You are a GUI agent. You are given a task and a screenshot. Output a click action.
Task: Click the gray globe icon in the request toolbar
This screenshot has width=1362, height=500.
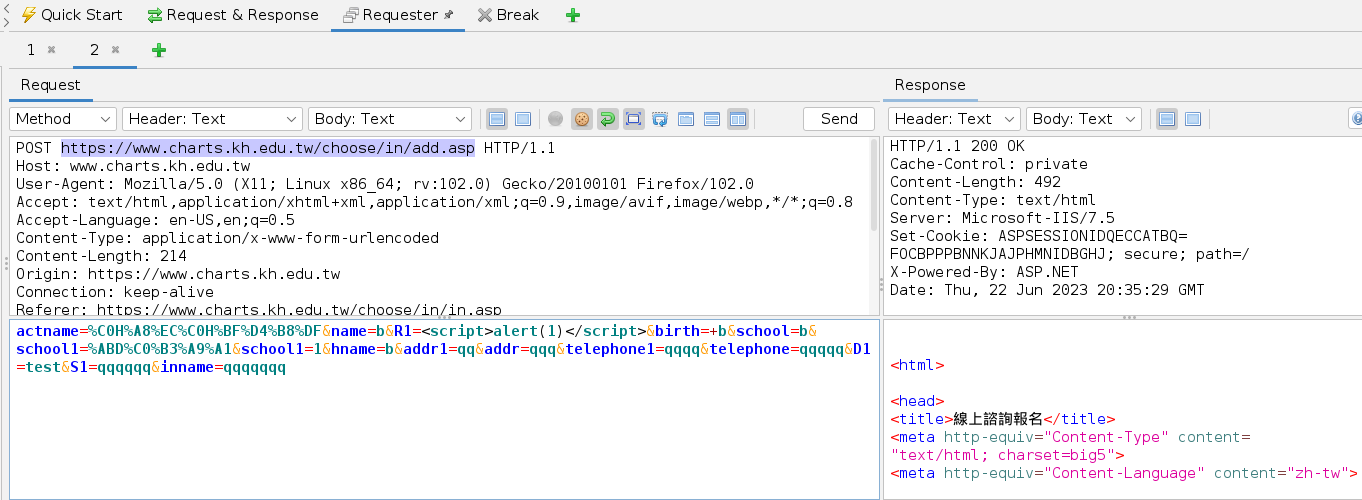[556, 119]
